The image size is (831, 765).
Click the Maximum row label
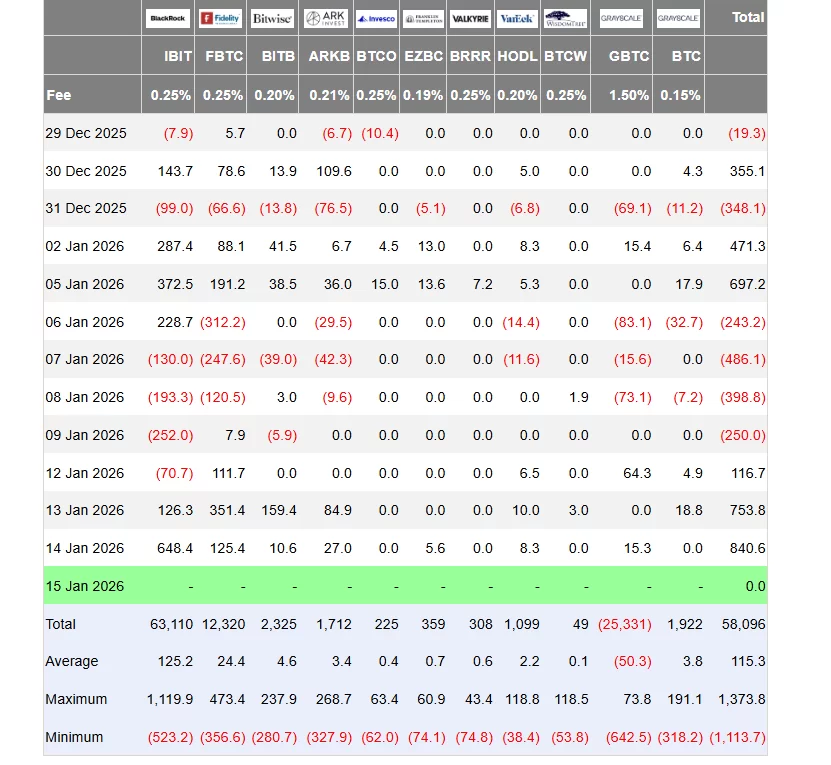pos(76,699)
